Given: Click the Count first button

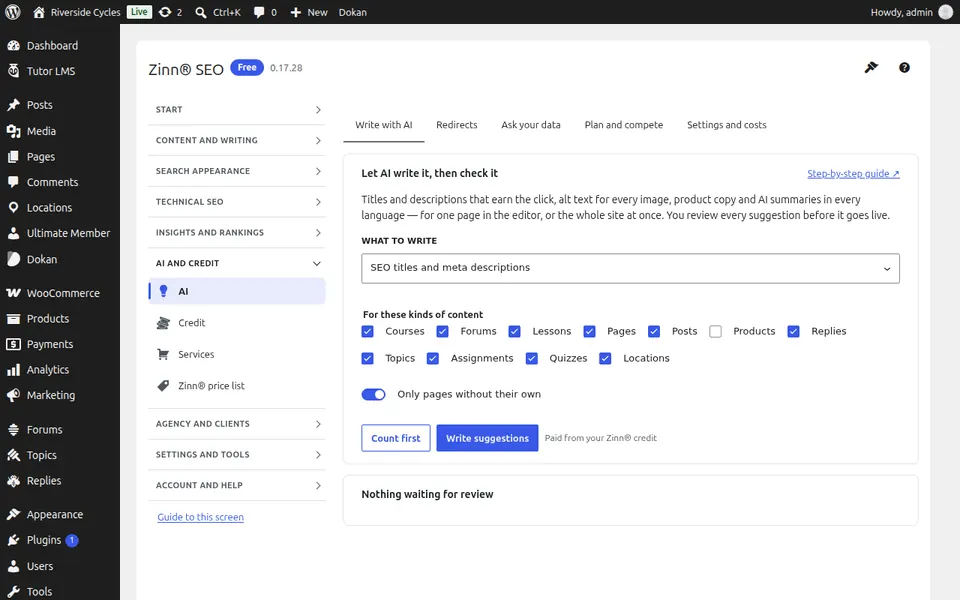Looking at the screenshot, I should [396, 438].
